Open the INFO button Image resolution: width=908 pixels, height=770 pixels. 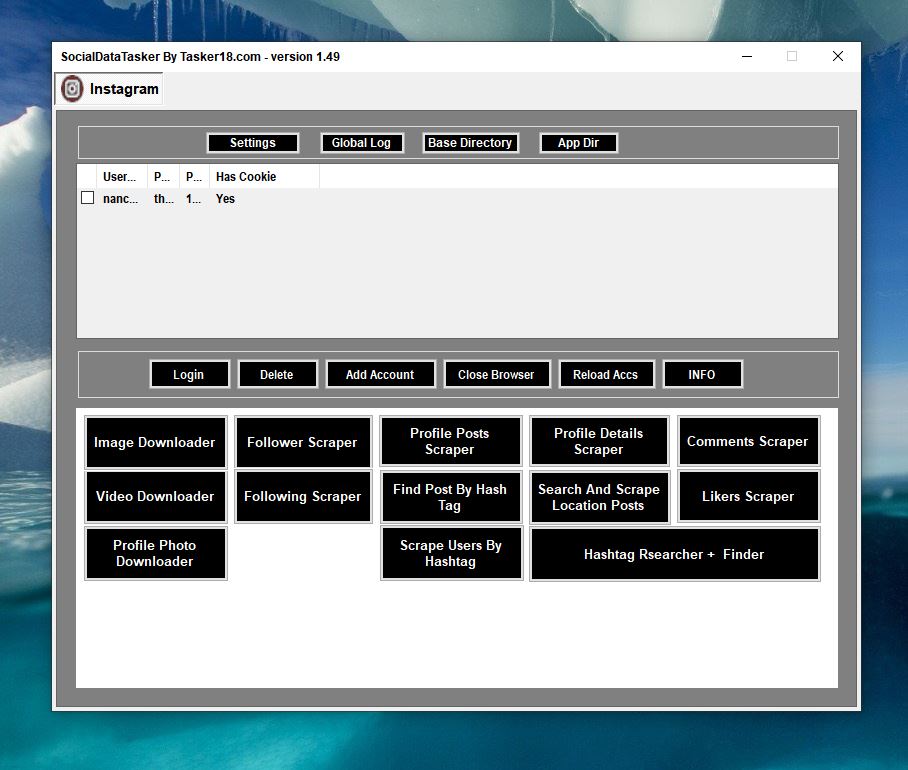702,375
